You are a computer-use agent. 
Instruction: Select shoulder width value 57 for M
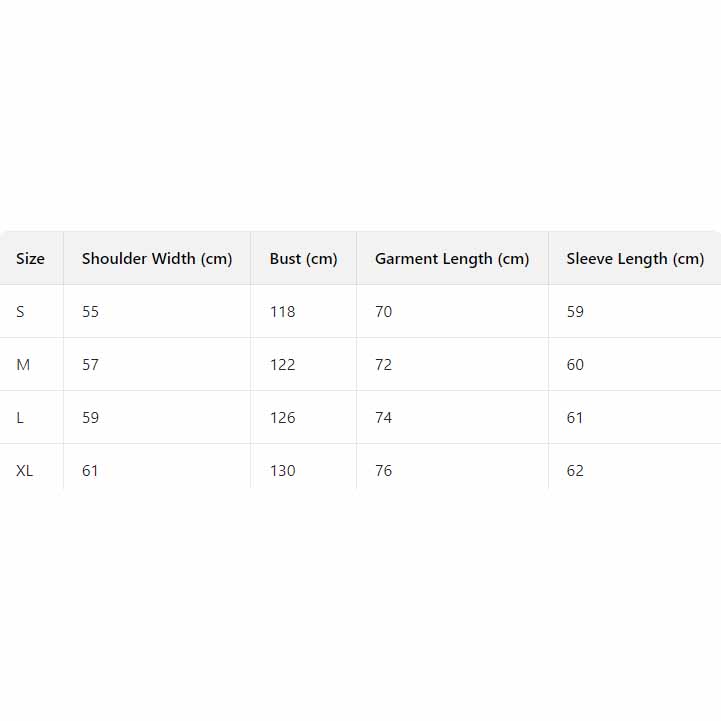(x=91, y=365)
